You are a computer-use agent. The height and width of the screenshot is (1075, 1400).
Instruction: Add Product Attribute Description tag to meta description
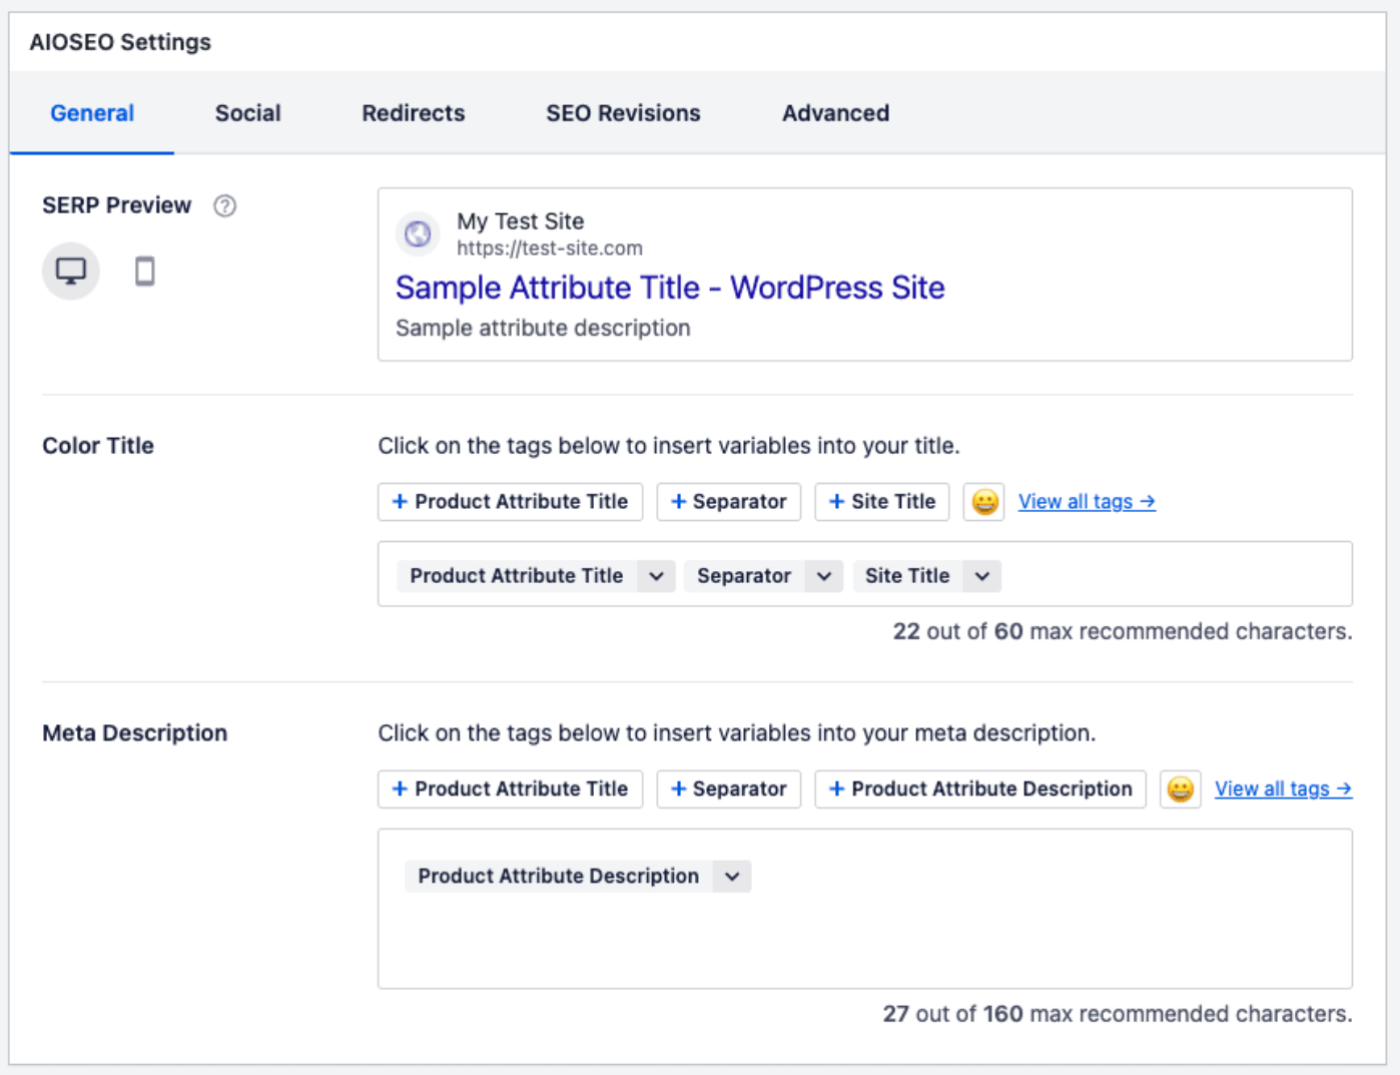point(980,789)
